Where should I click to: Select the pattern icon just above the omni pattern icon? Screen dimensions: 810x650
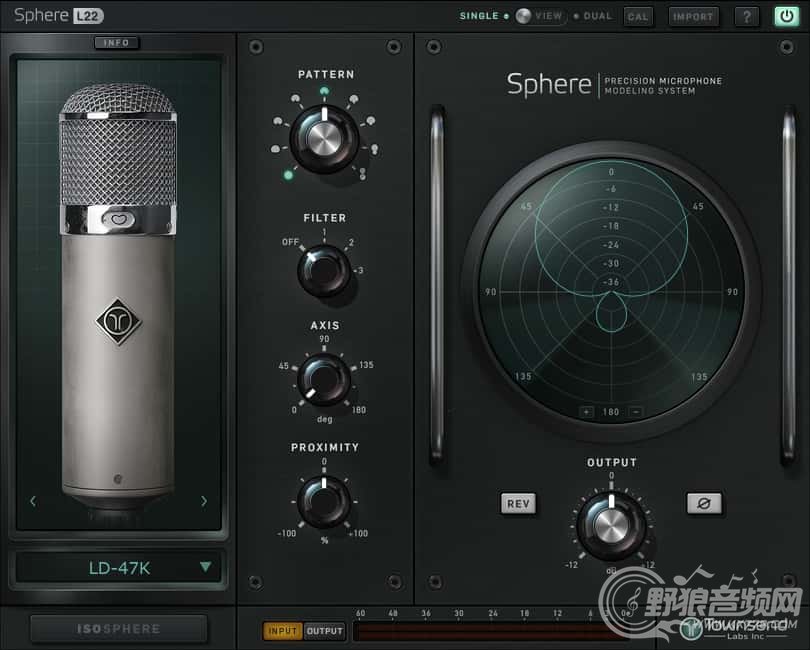point(276,149)
